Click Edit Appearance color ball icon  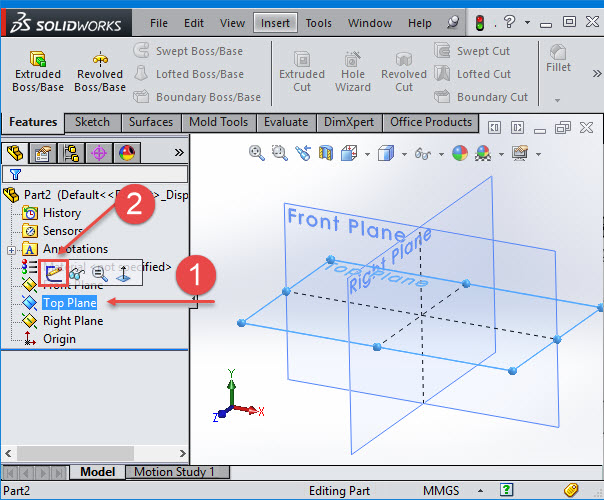click(460, 153)
